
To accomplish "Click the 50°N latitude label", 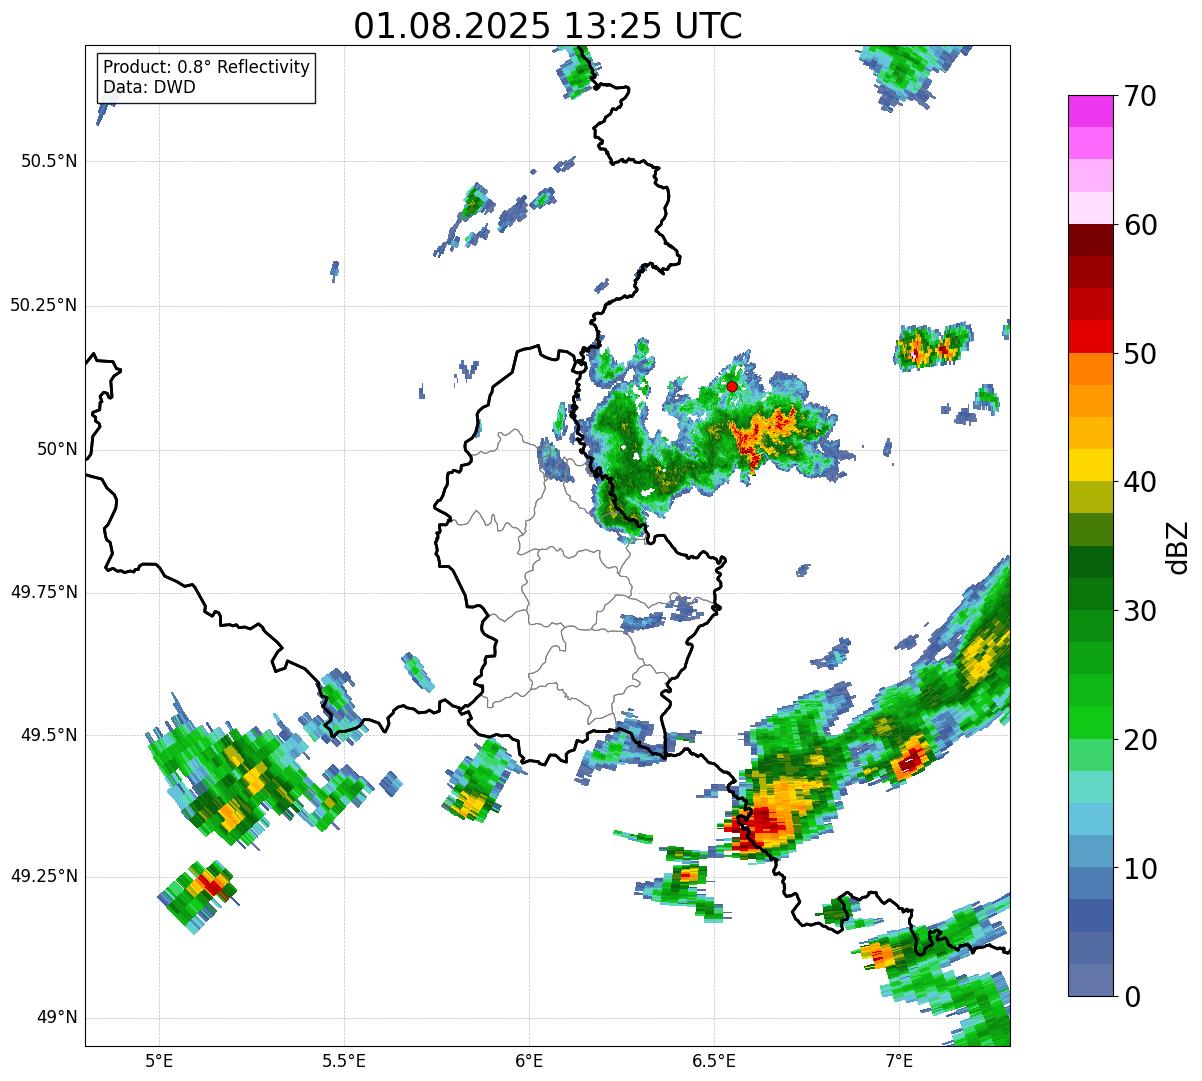I will pyautogui.click(x=57, y=449).
